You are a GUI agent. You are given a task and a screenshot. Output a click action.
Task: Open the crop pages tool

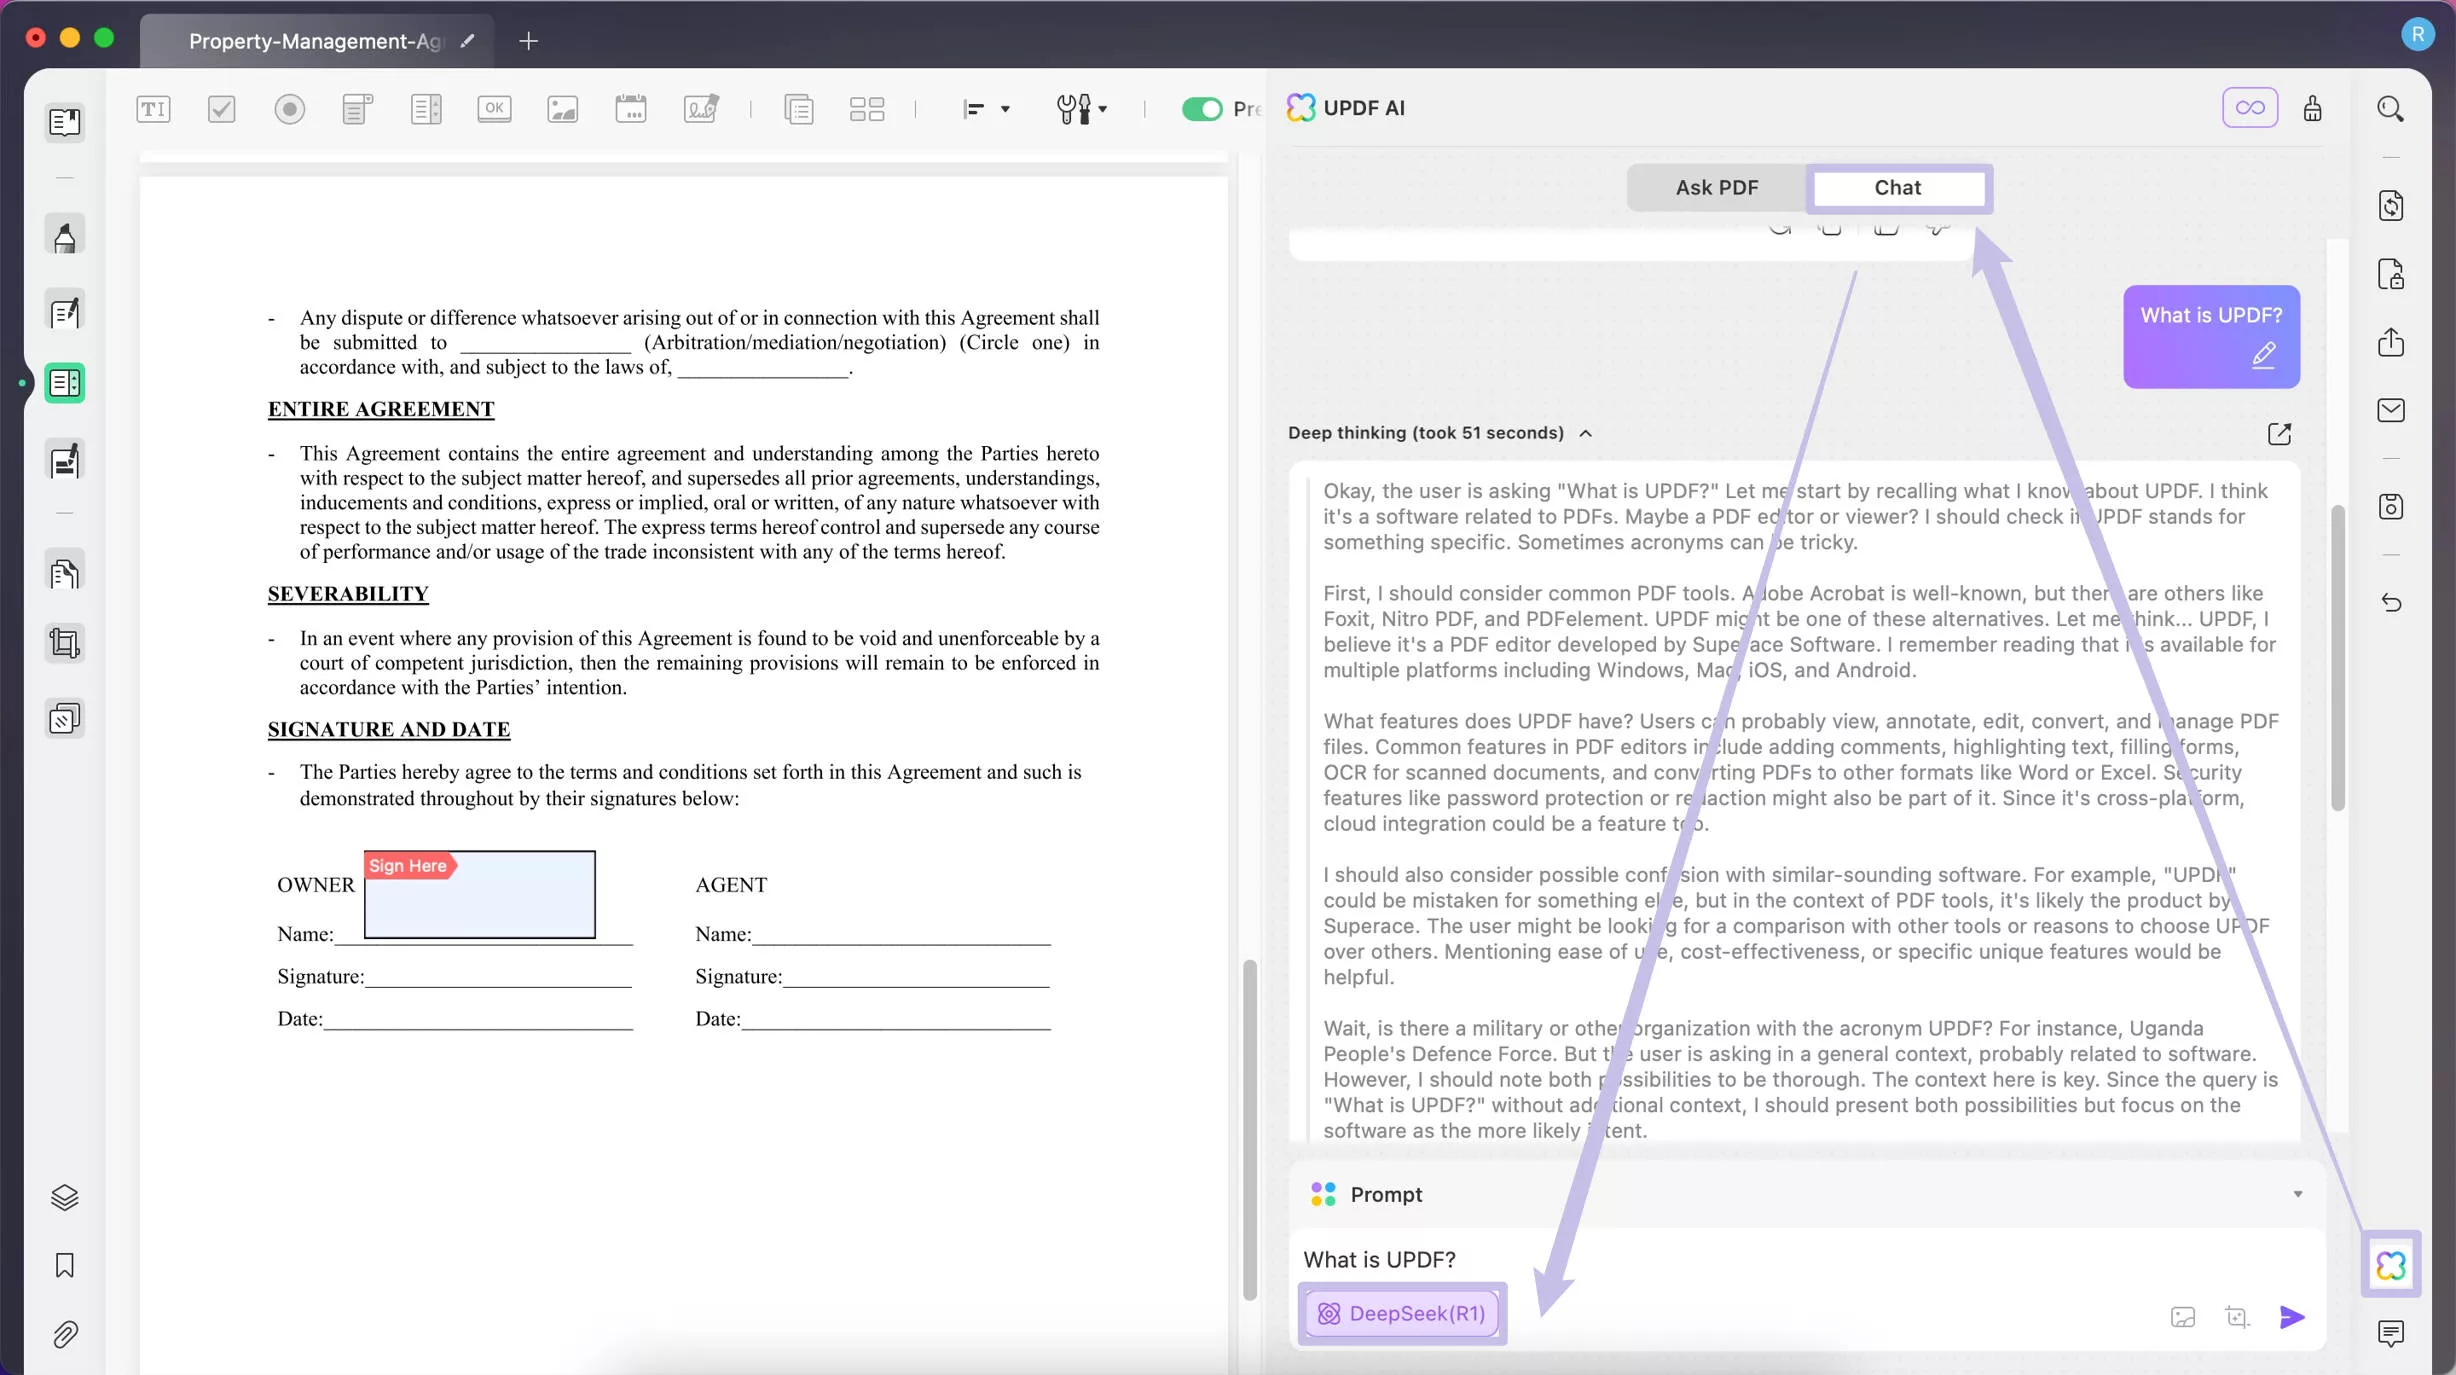(64, 643)
